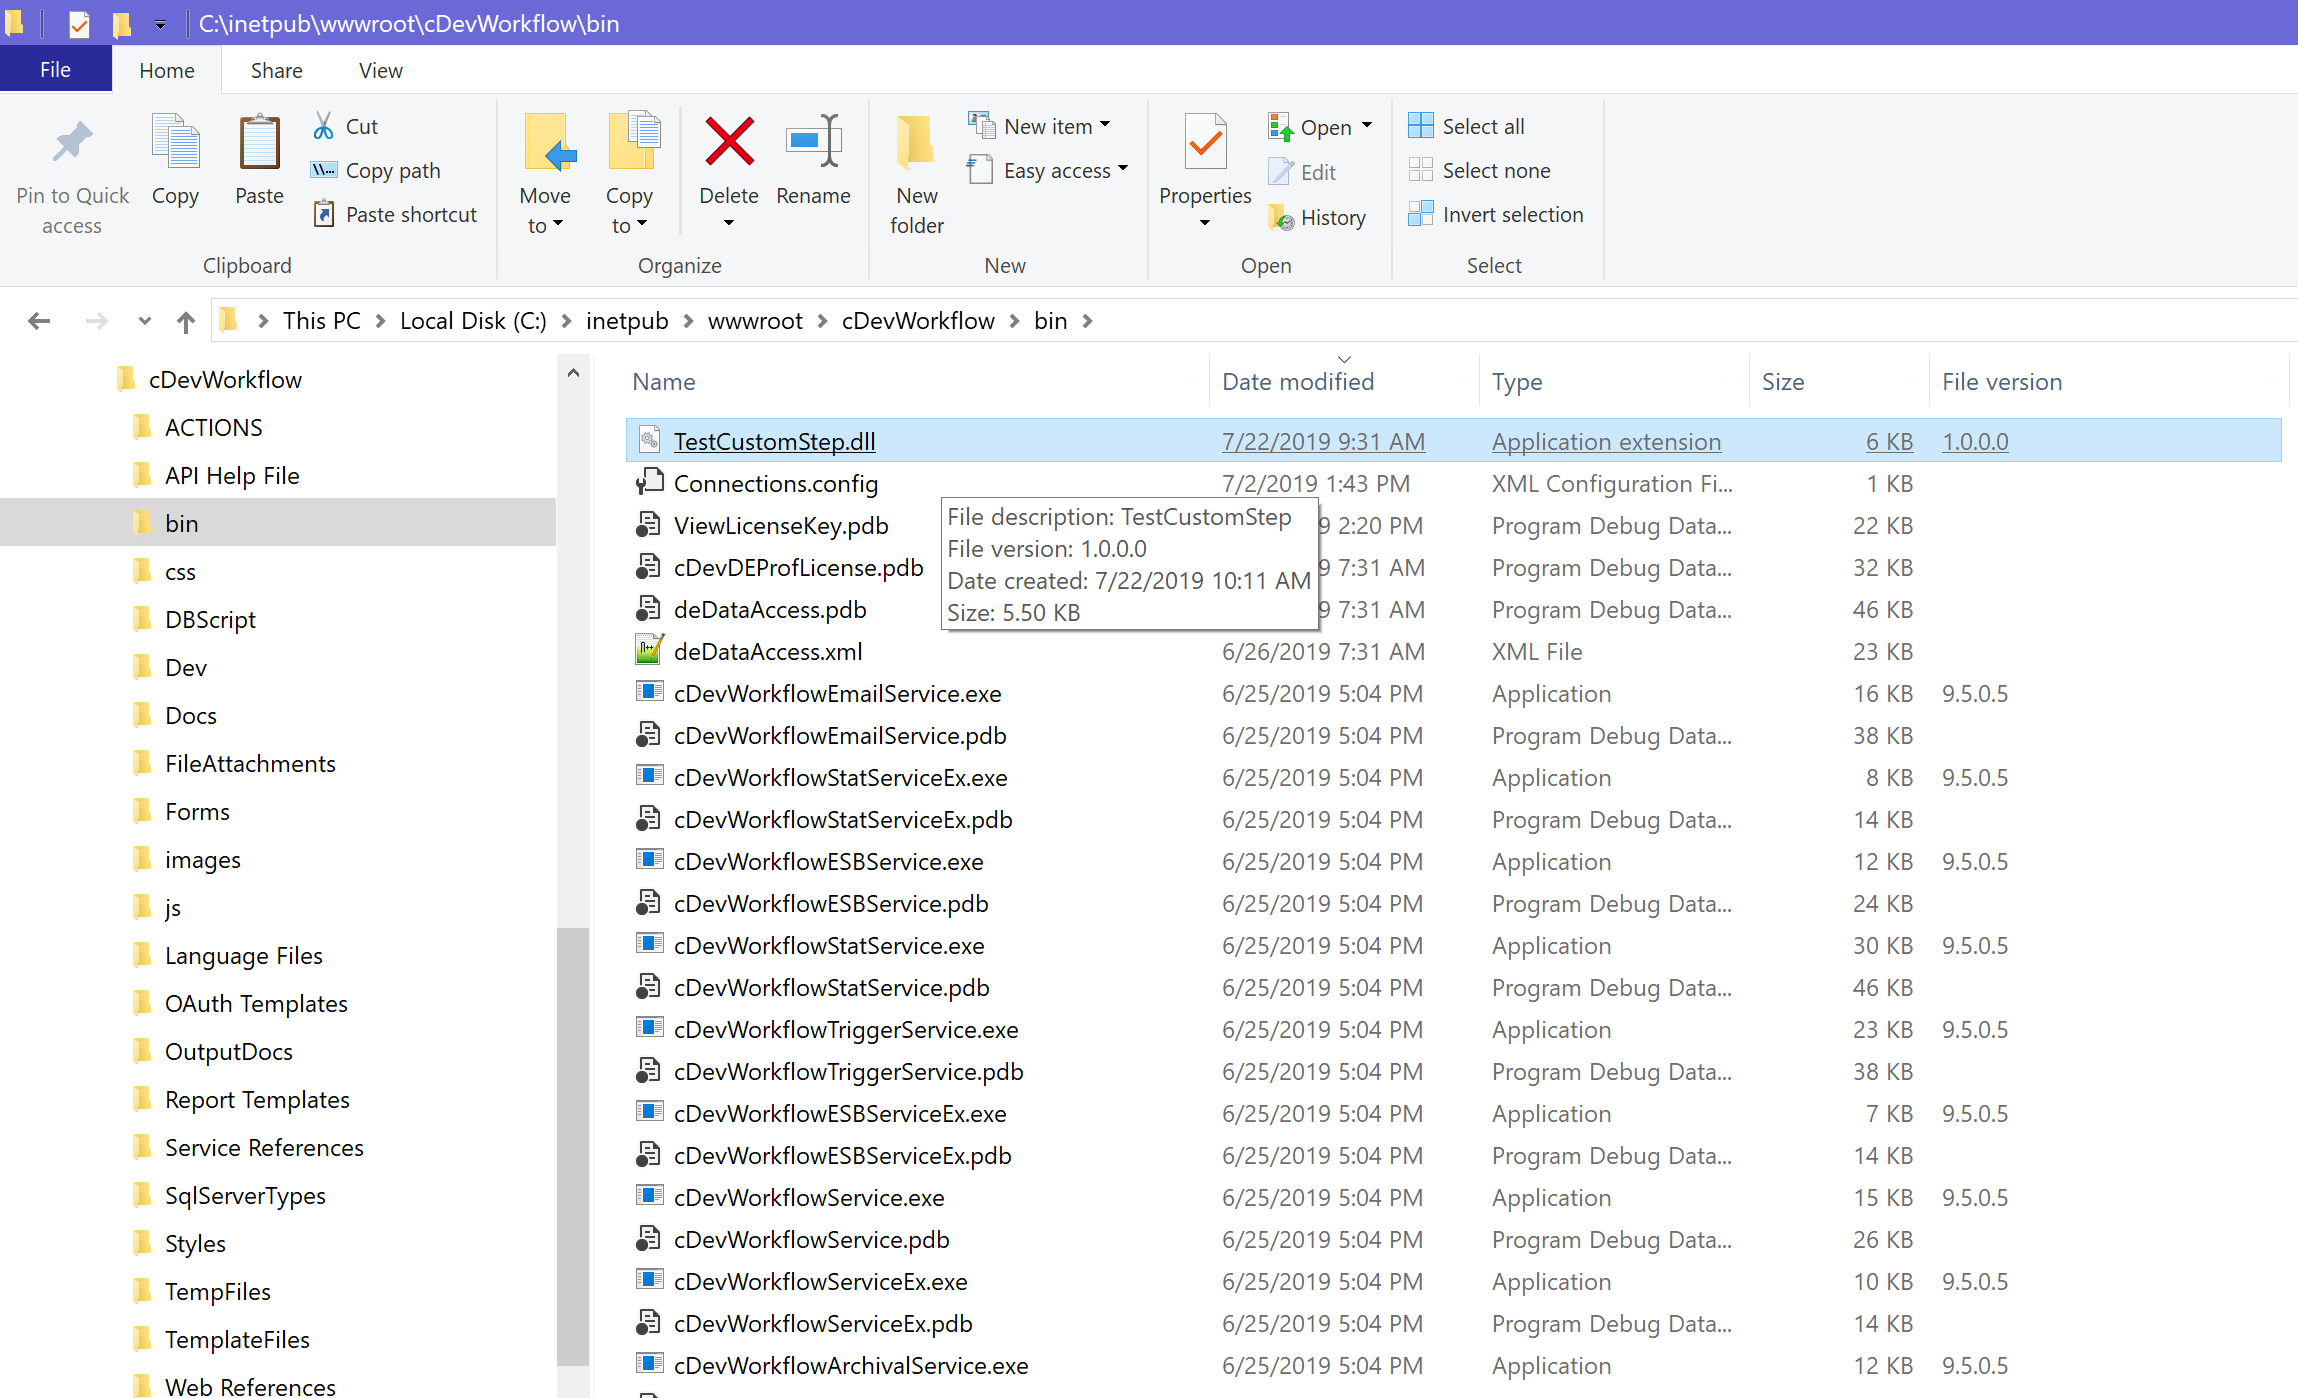This screenshot has height=1398, width=2298.
Task: Click the Paste shortcut icon
Action: coord(323,214)
